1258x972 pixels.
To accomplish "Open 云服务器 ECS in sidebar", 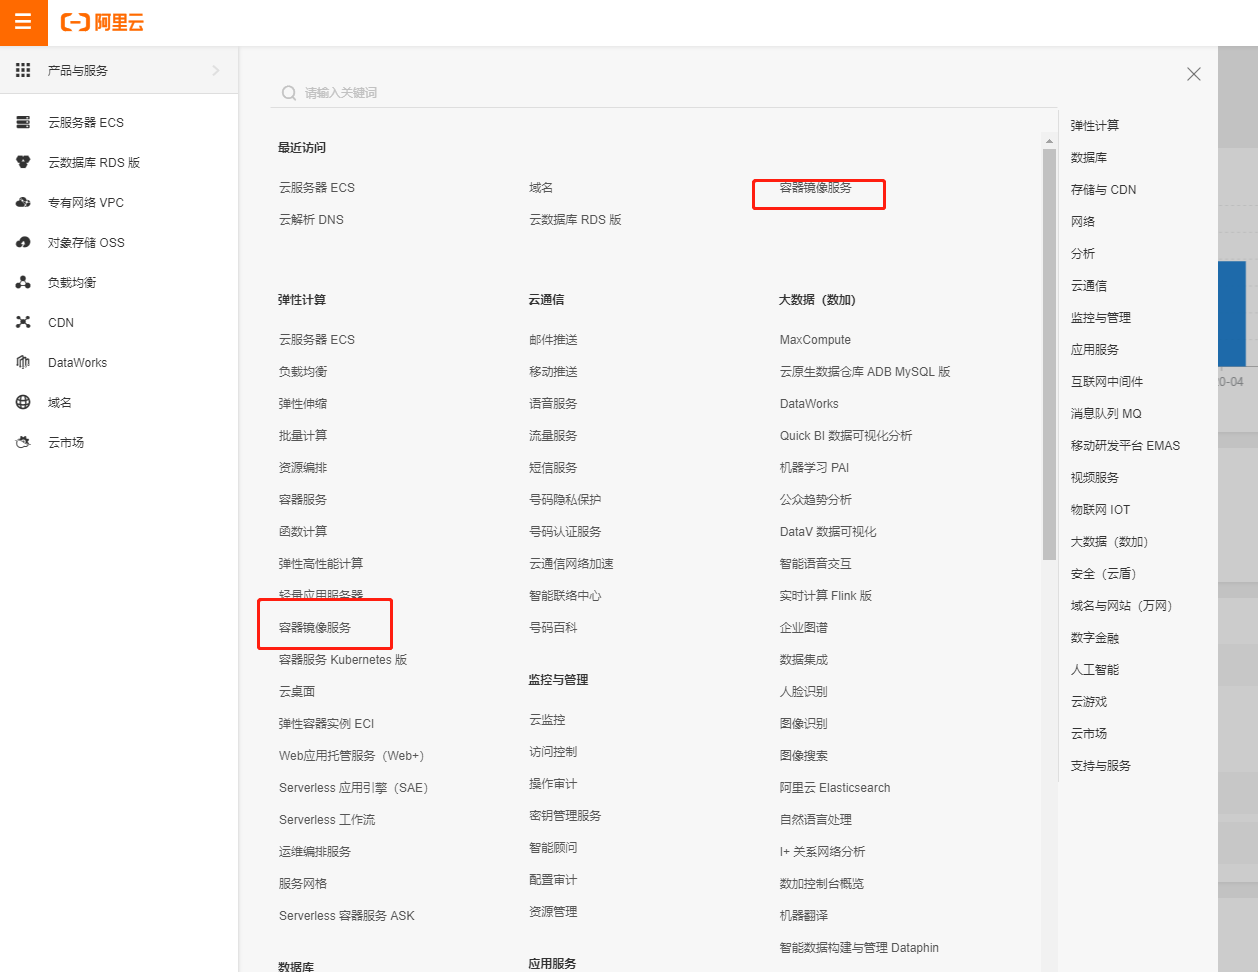I will tap(86, 122).
